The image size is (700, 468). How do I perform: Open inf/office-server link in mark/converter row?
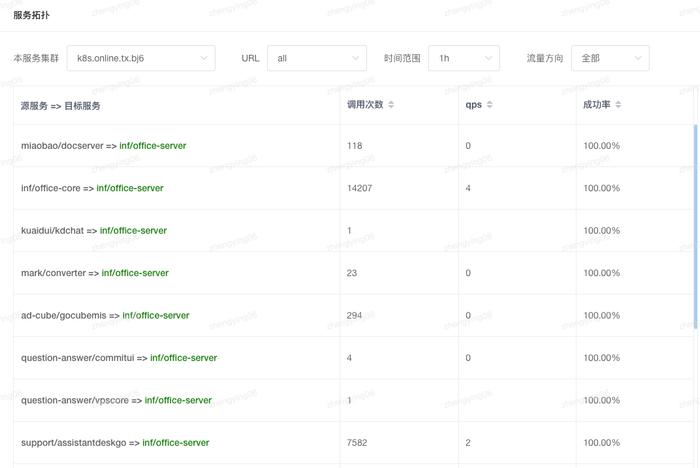pyautogui.click(x=135, y=273)
